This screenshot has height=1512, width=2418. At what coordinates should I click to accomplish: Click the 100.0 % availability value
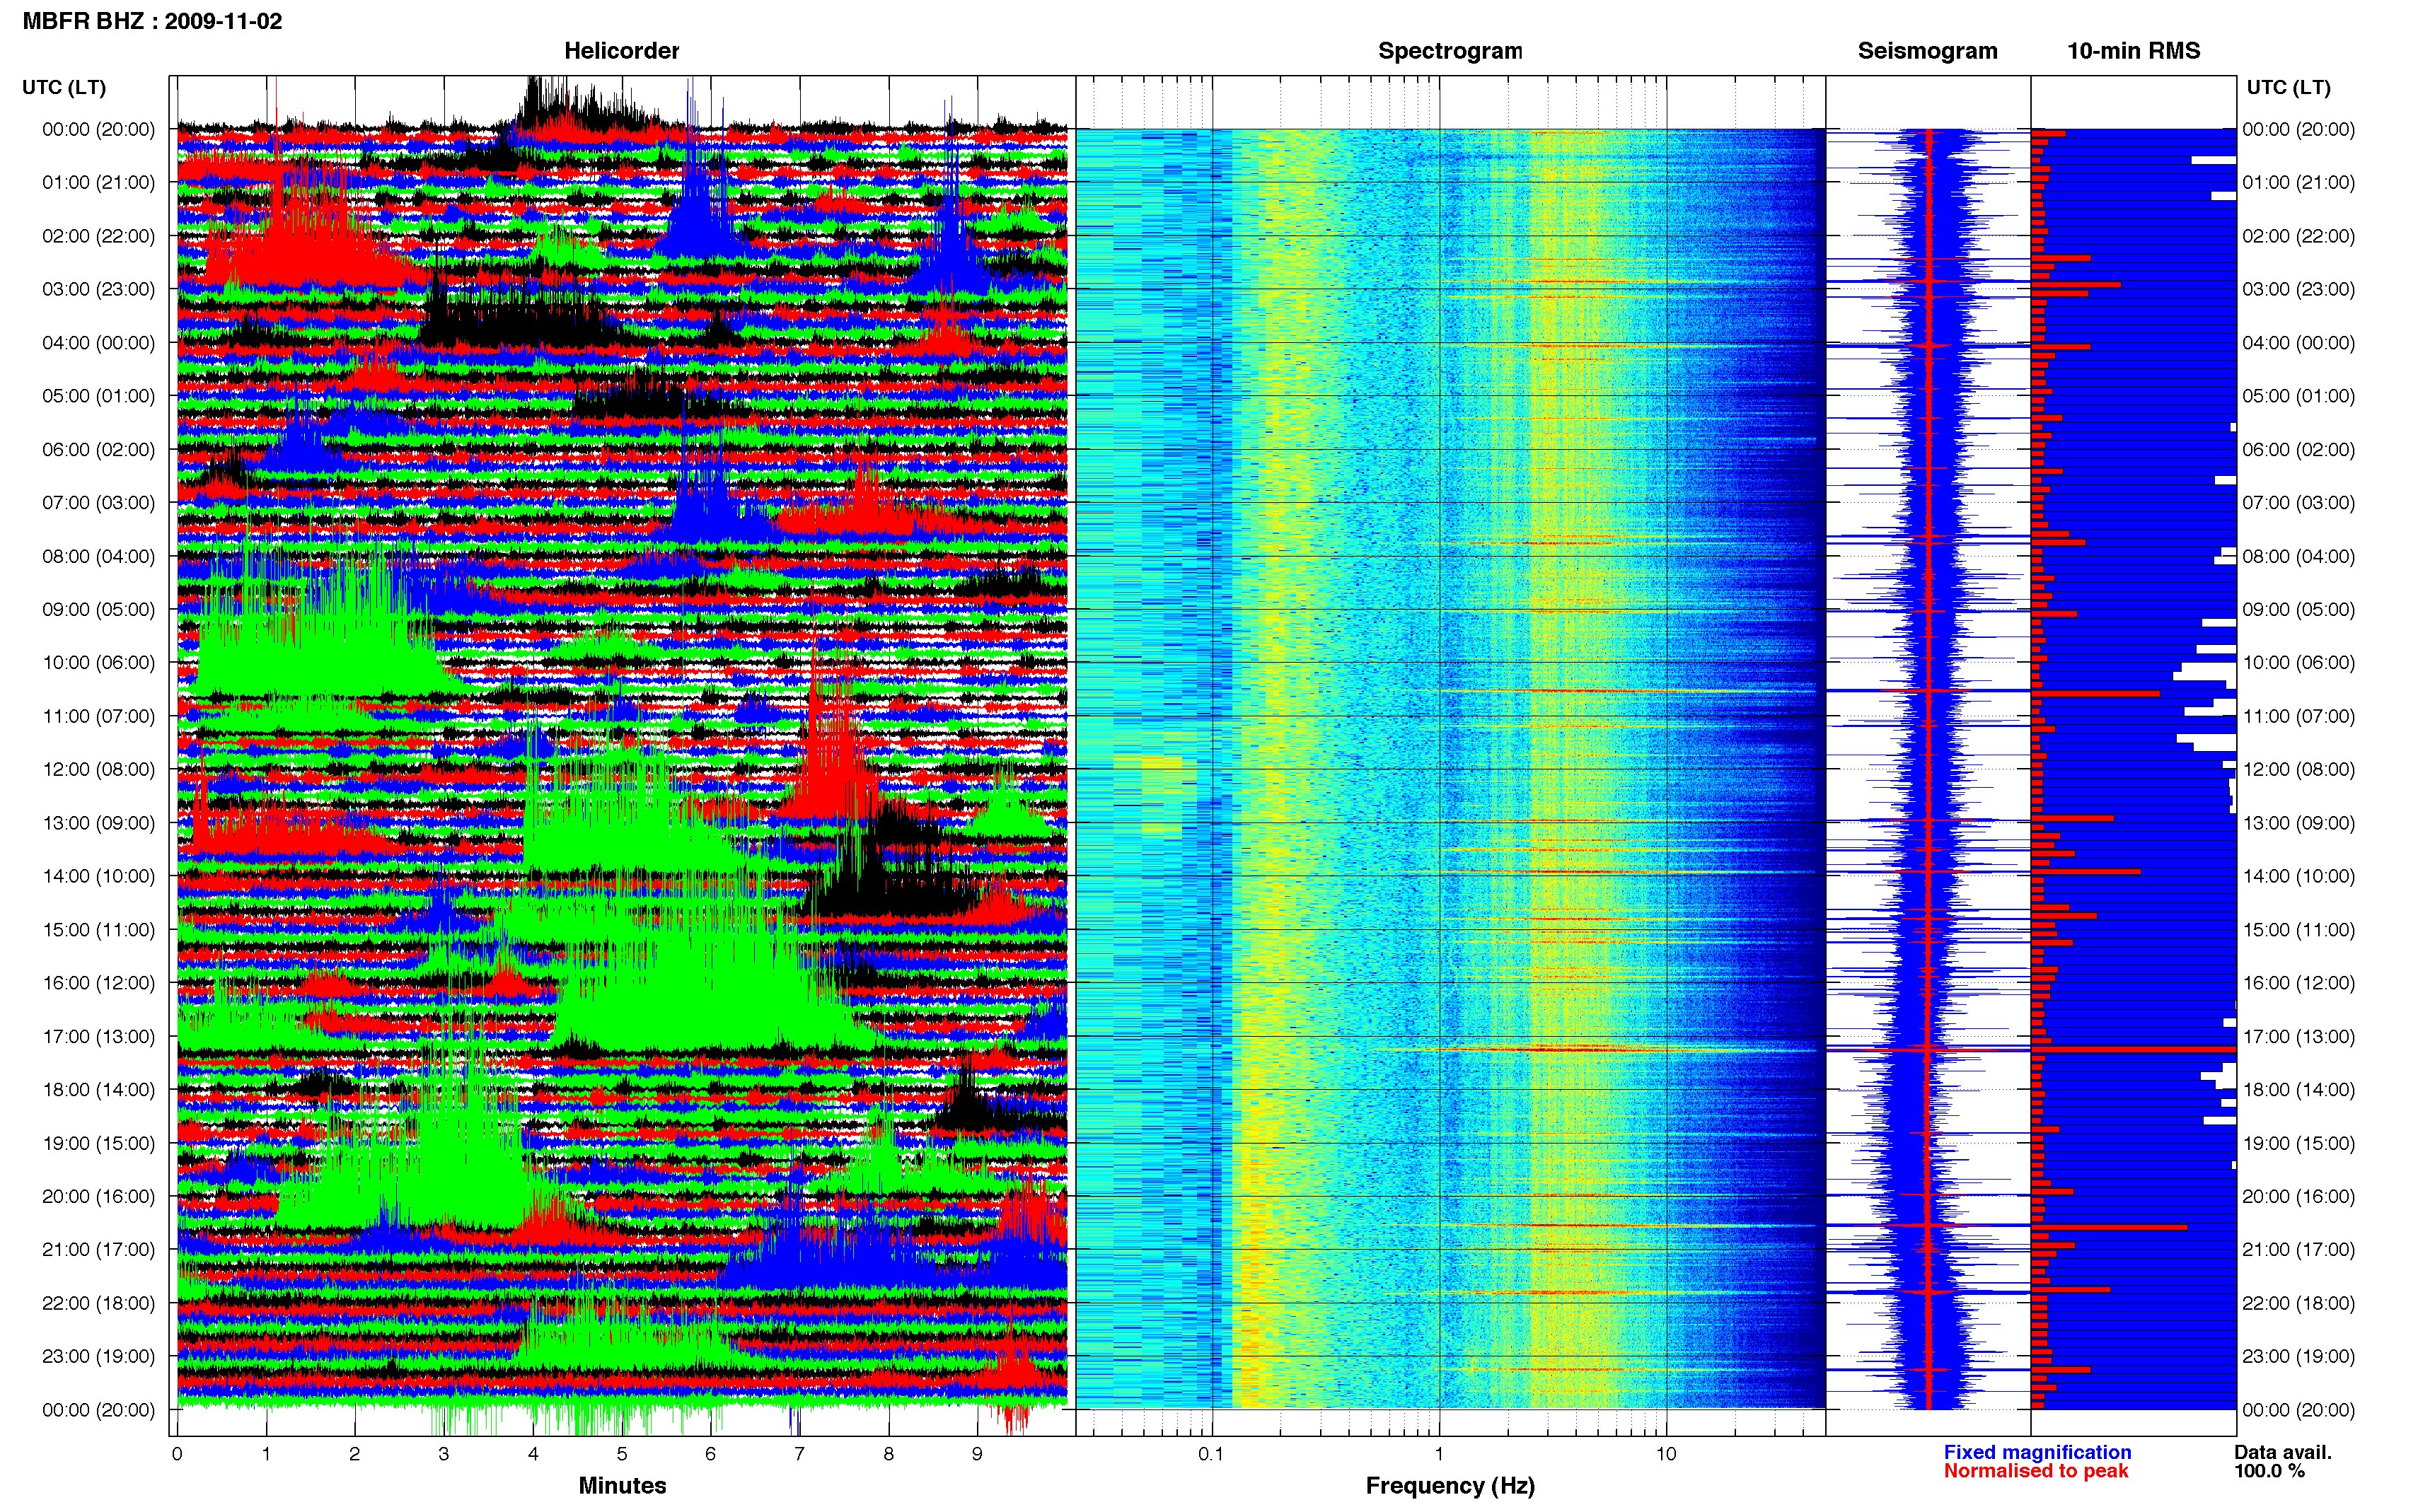(2269, 1471)
